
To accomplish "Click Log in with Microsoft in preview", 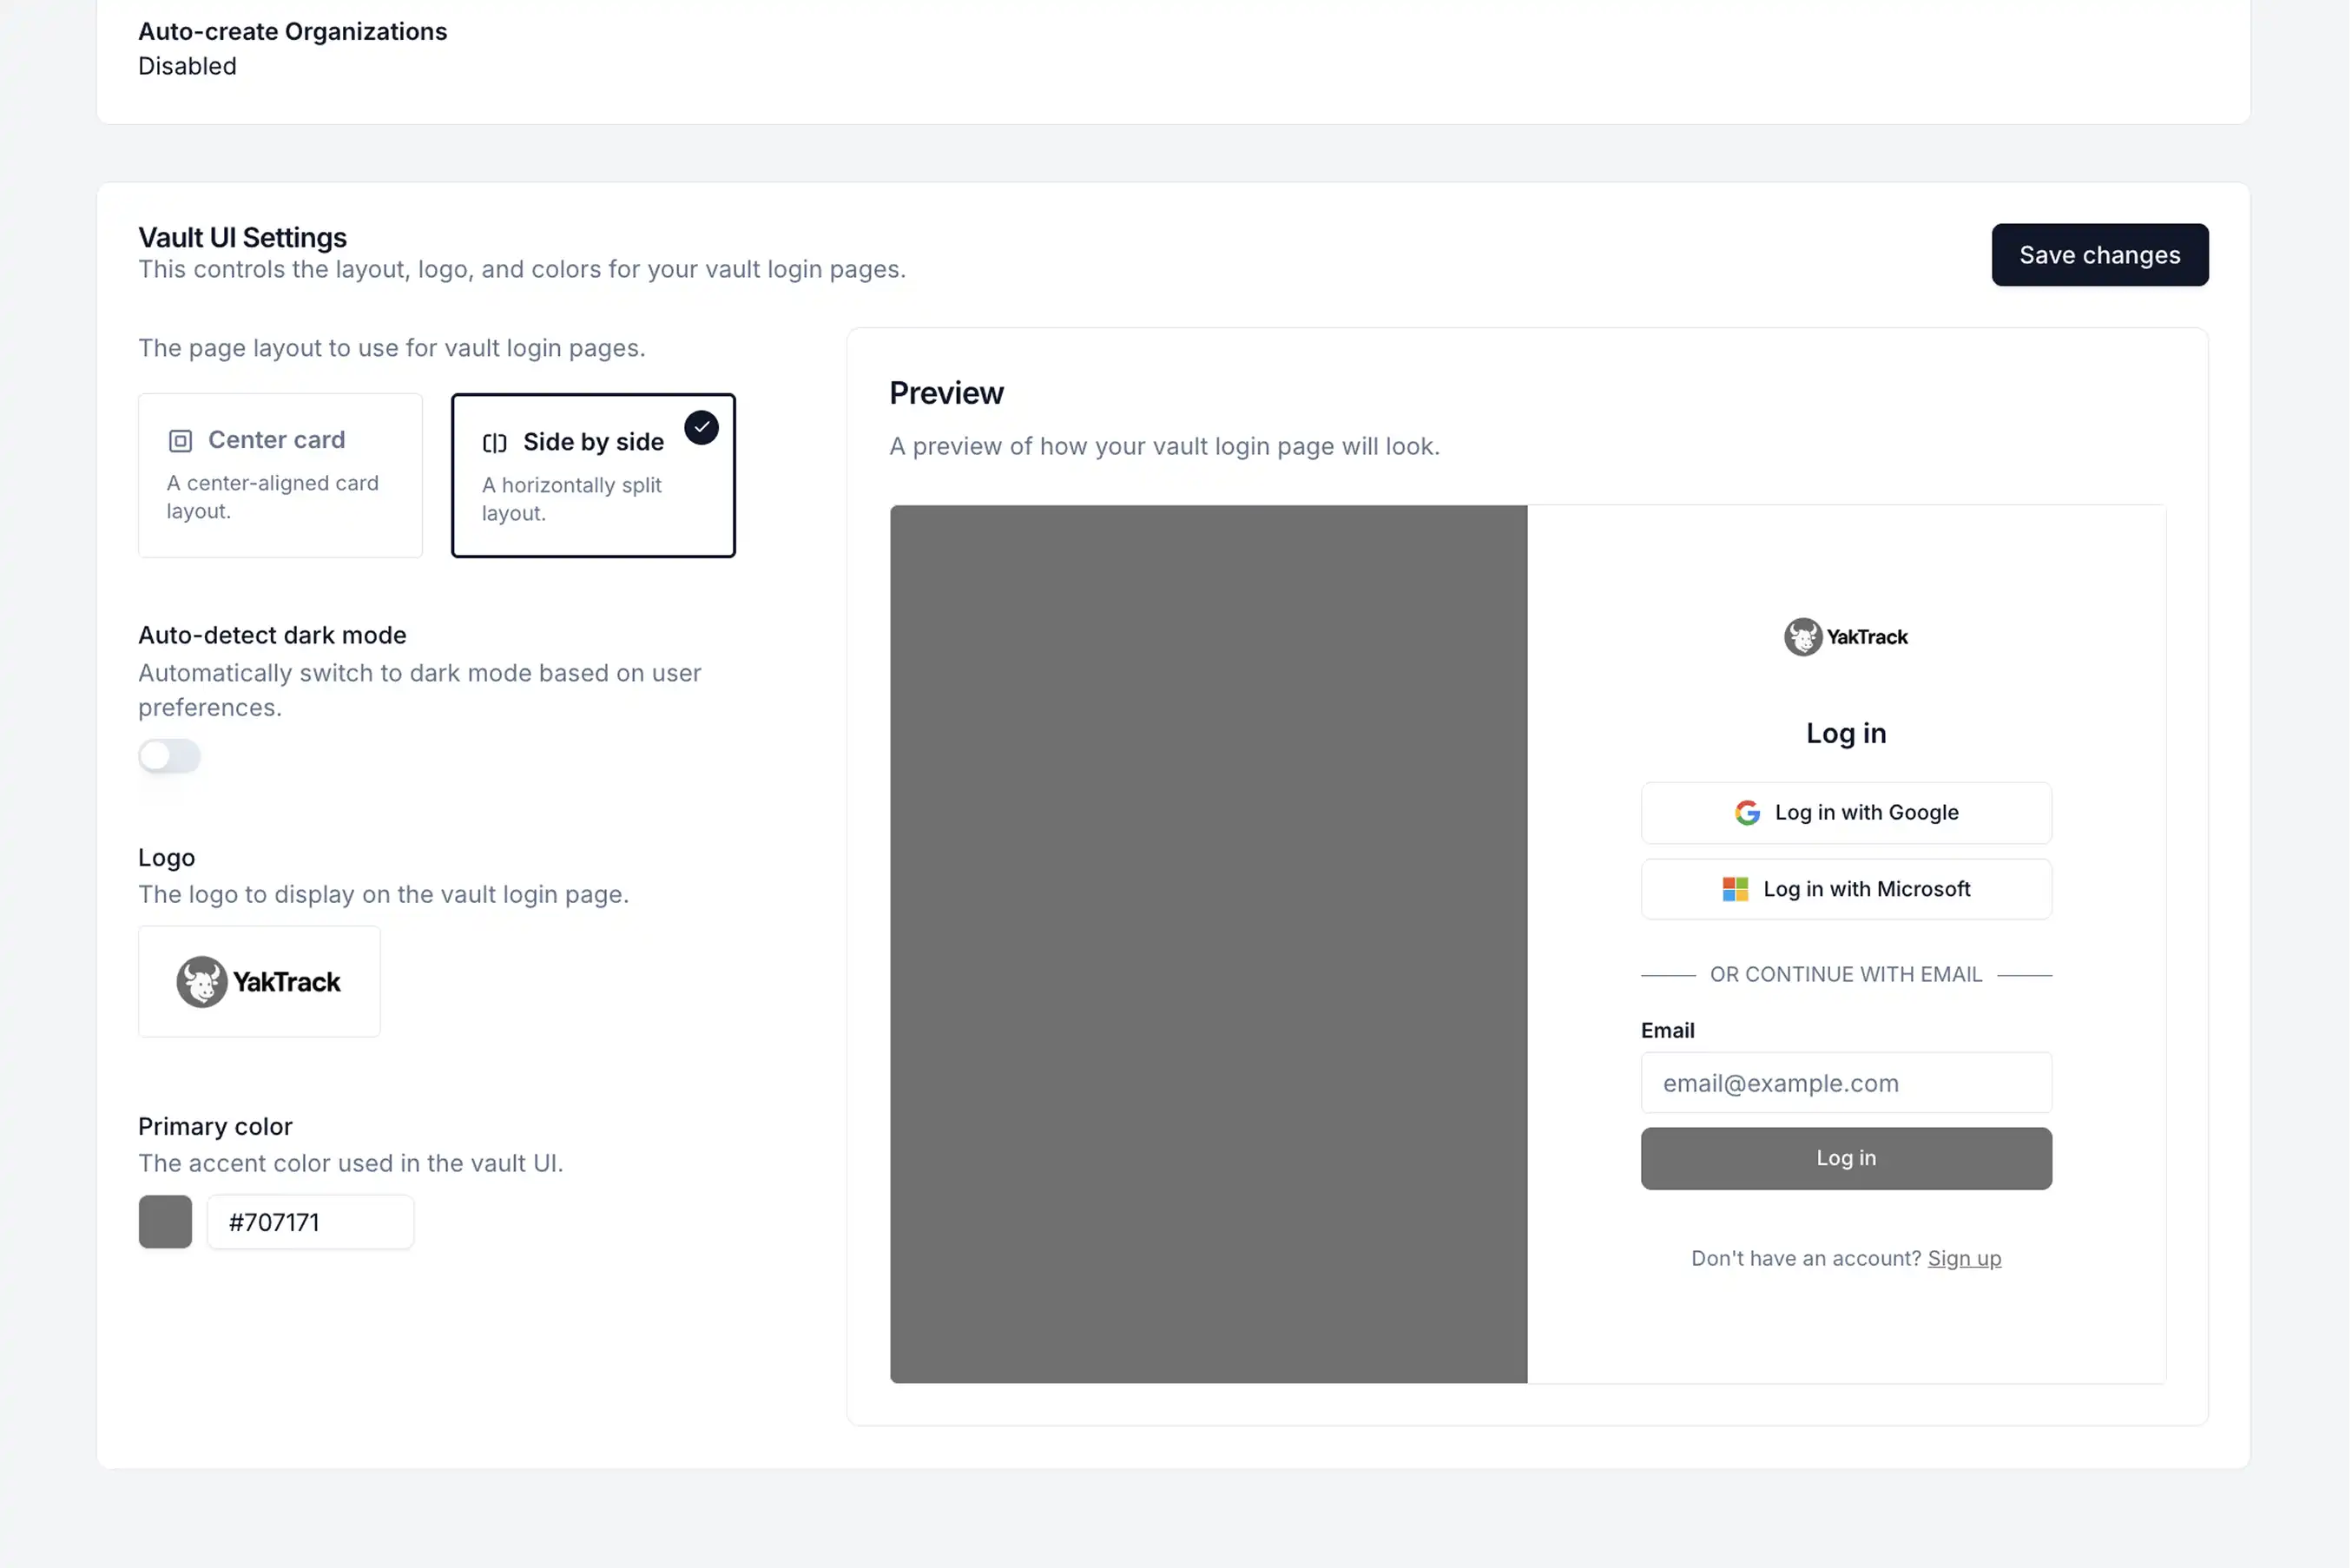I will 1846,889.
